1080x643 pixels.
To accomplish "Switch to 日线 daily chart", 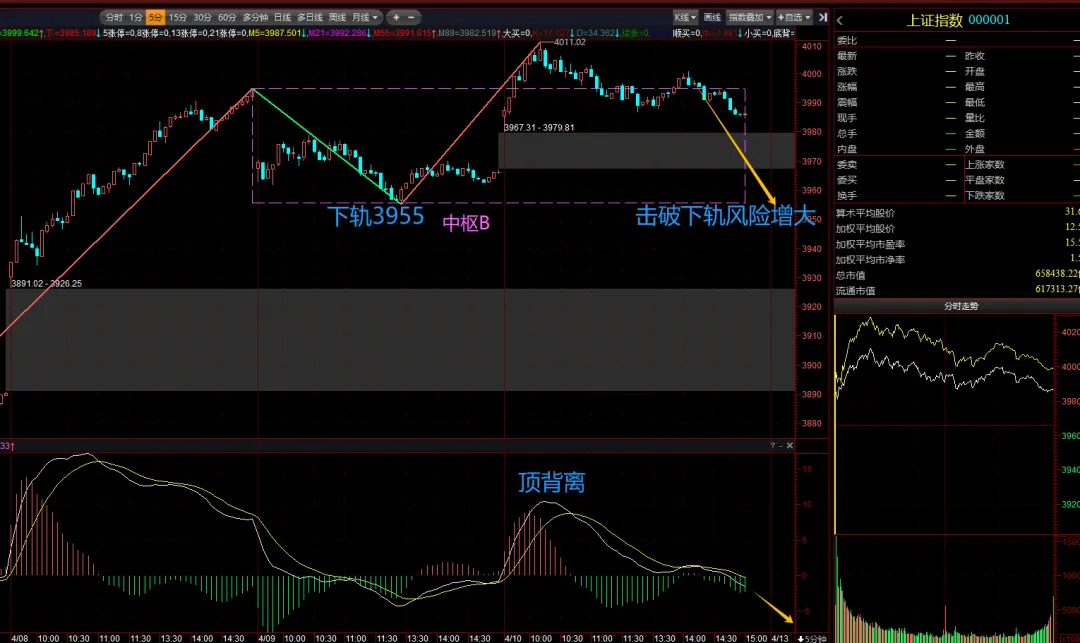I will coord(282,17).
